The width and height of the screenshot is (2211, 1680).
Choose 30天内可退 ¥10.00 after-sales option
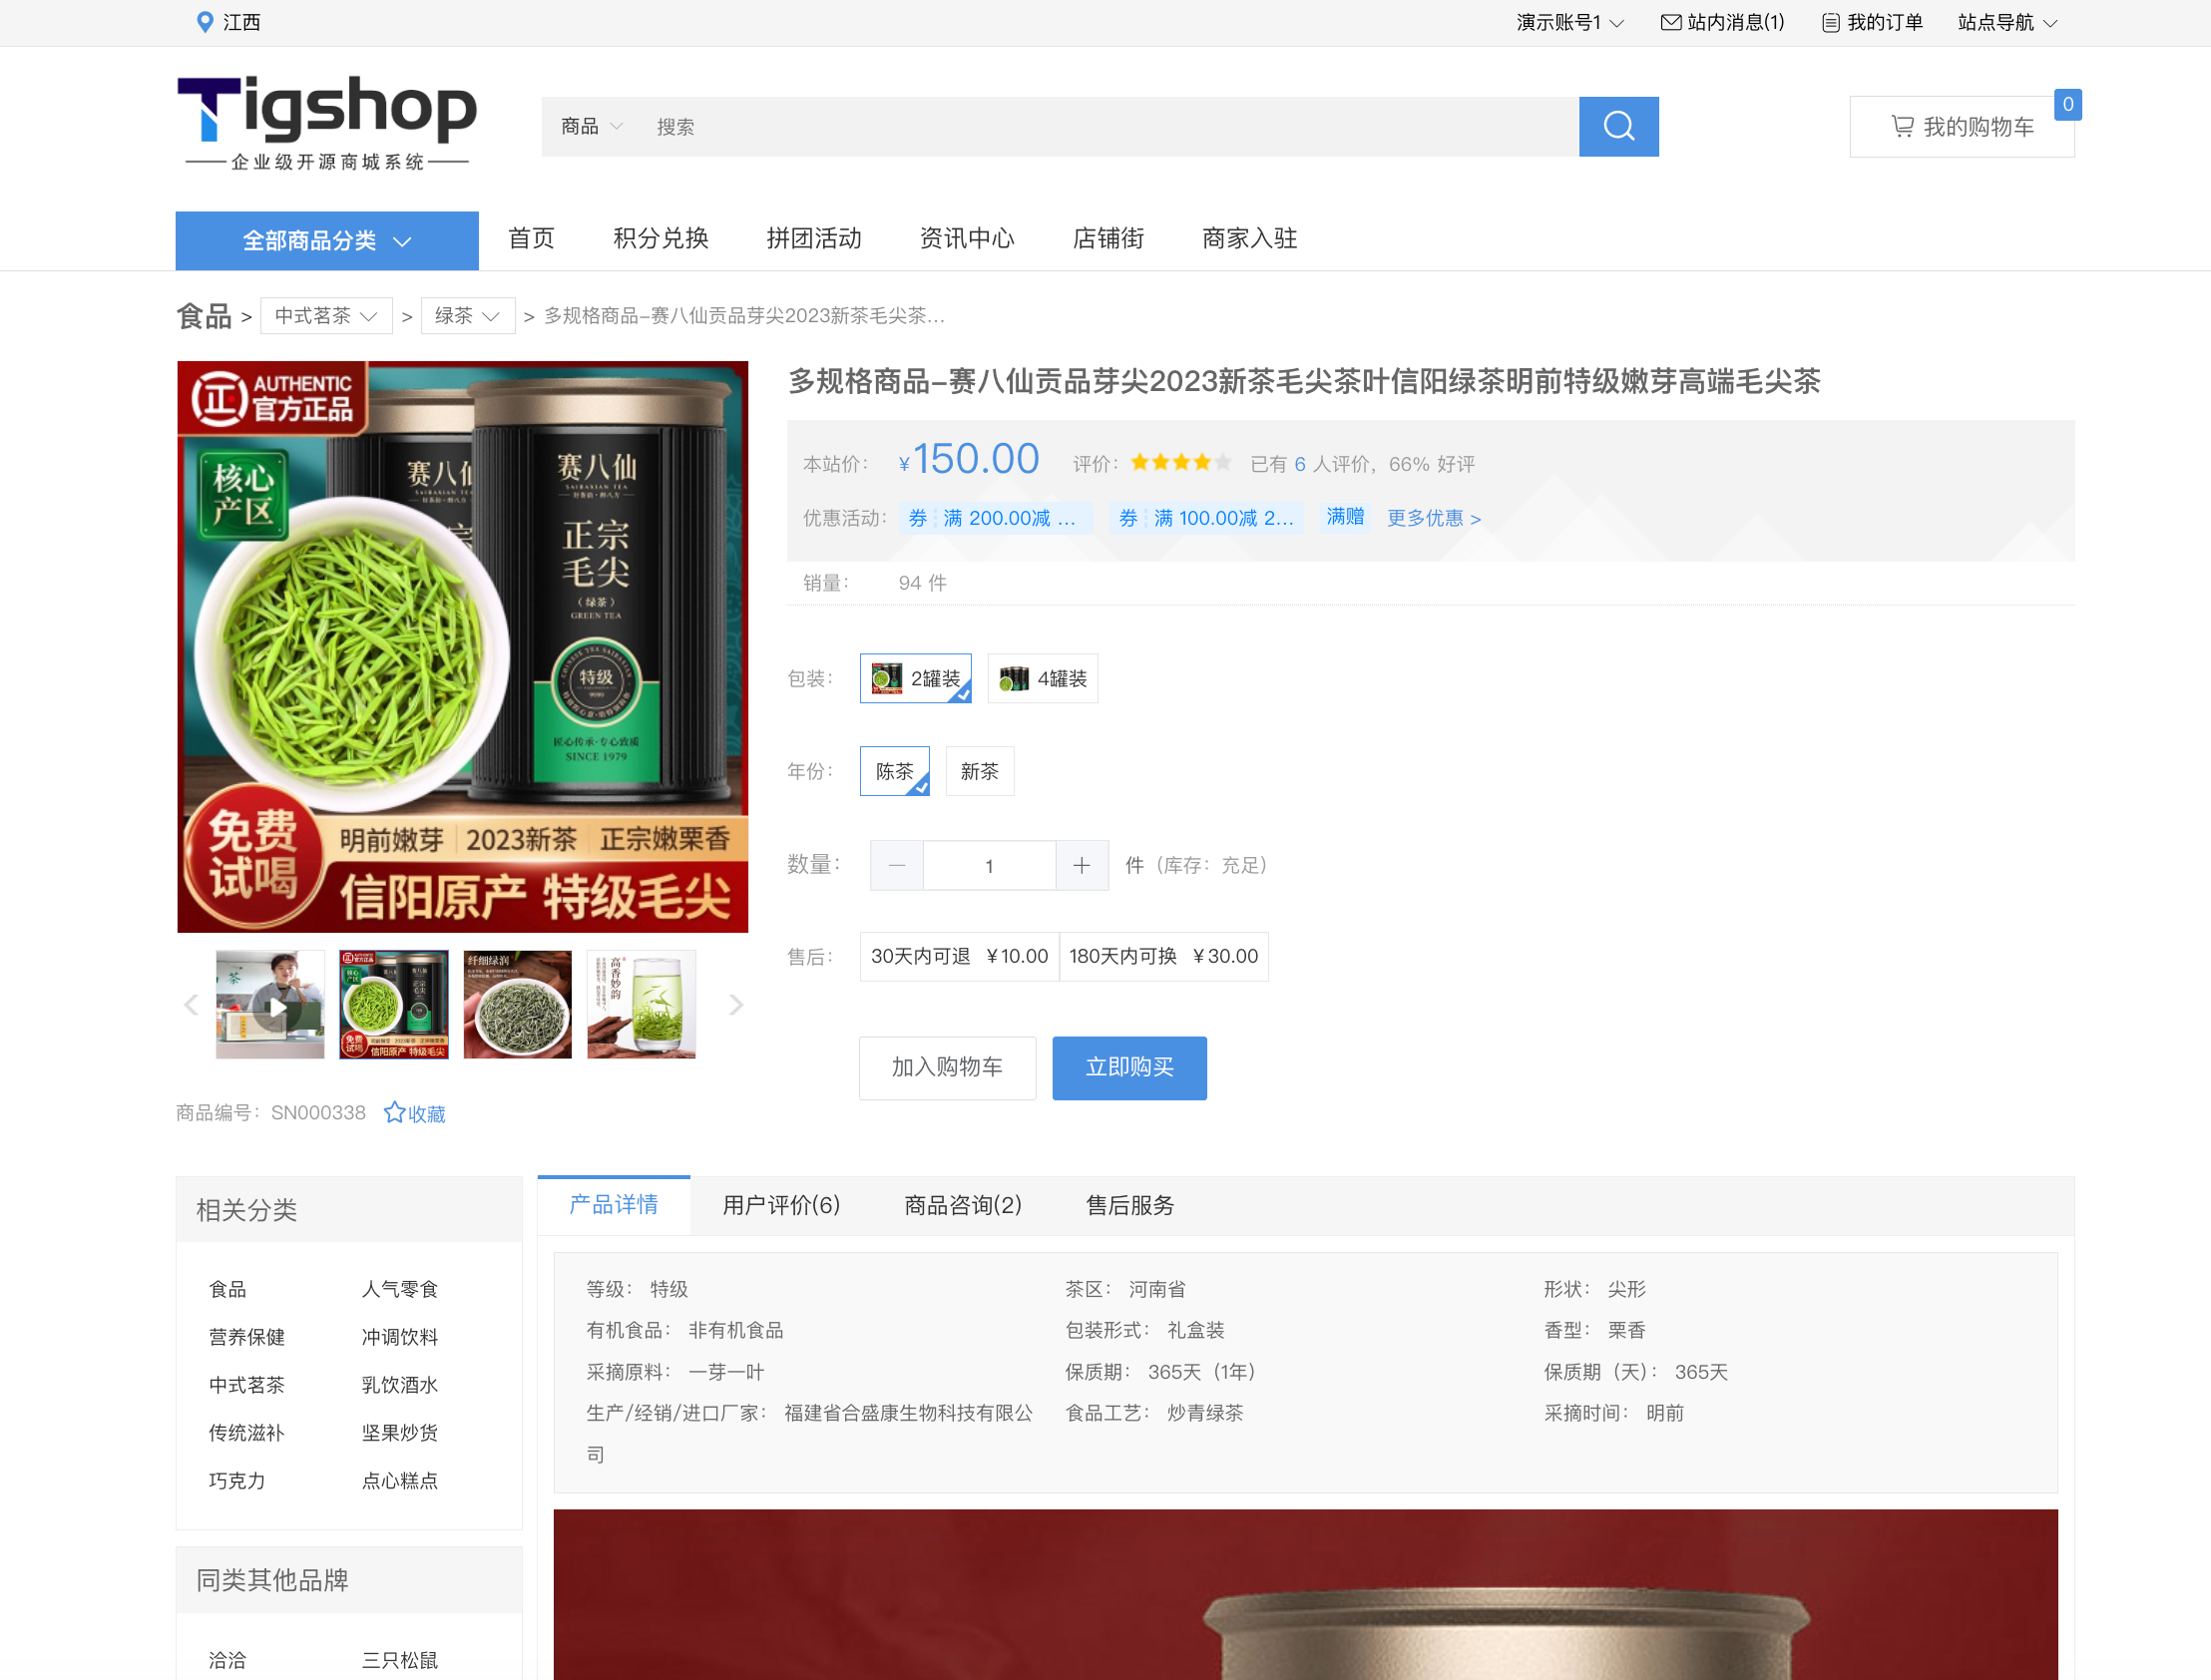959,956
